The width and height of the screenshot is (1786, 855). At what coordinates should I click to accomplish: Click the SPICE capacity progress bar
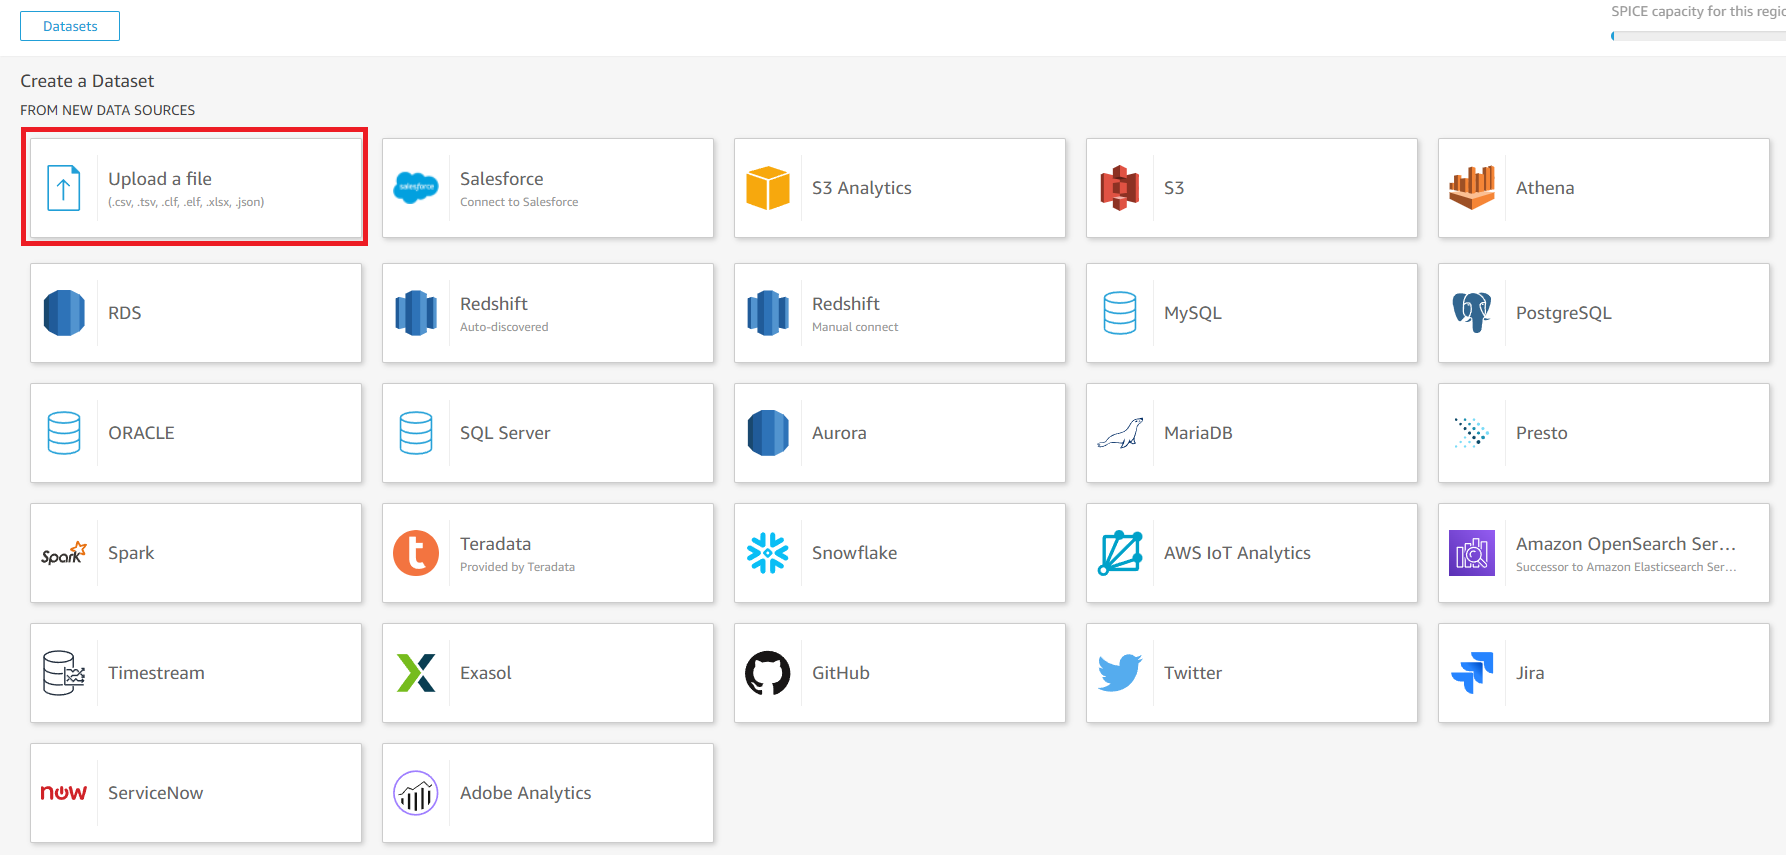[1698, 36]
